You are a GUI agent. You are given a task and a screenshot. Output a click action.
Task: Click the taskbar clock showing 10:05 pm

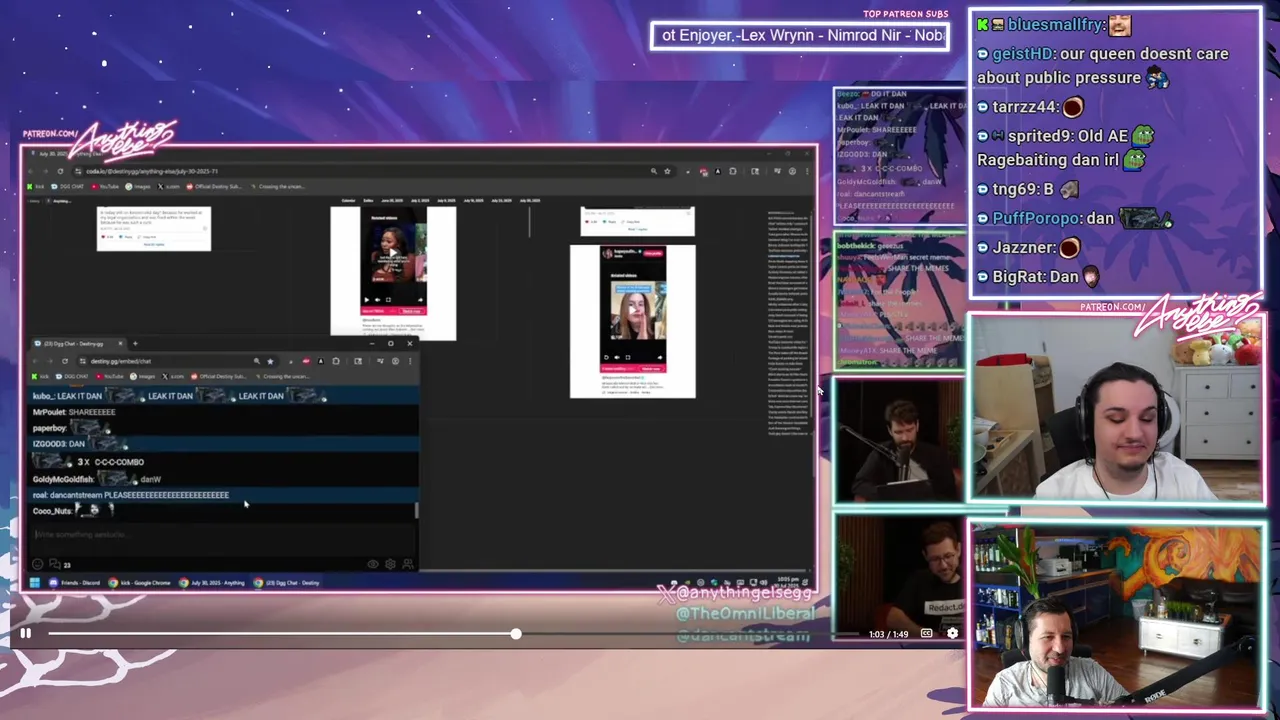pyautogui.click(x=786, y=582)
